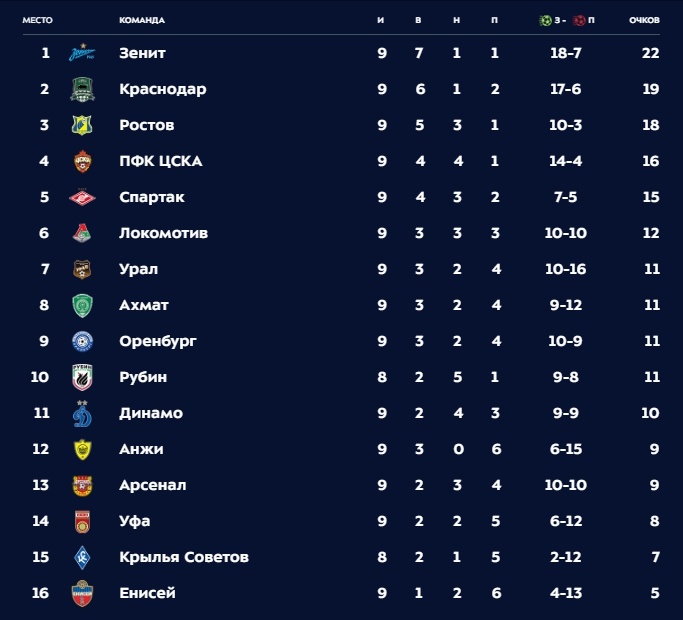Click the Краснодар club crest
The height and width of the screenshot is (620, 683).
[82, 89]
